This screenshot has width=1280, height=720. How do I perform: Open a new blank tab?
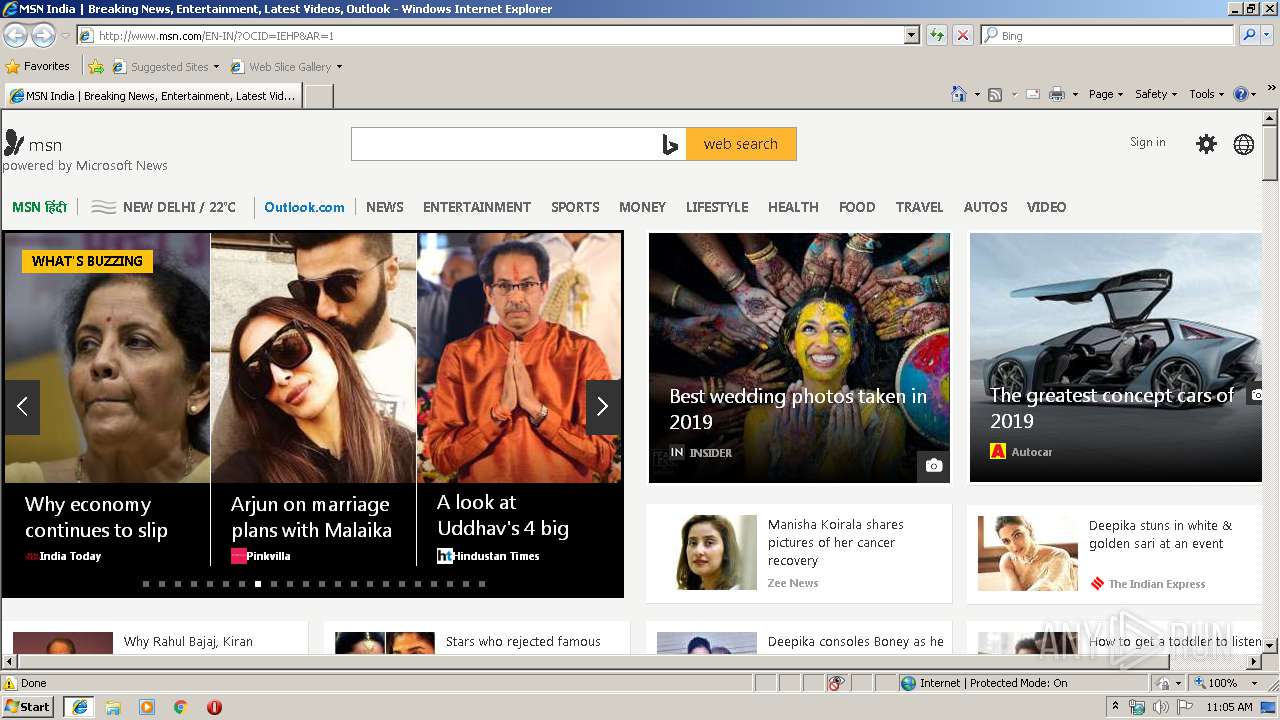318,96
